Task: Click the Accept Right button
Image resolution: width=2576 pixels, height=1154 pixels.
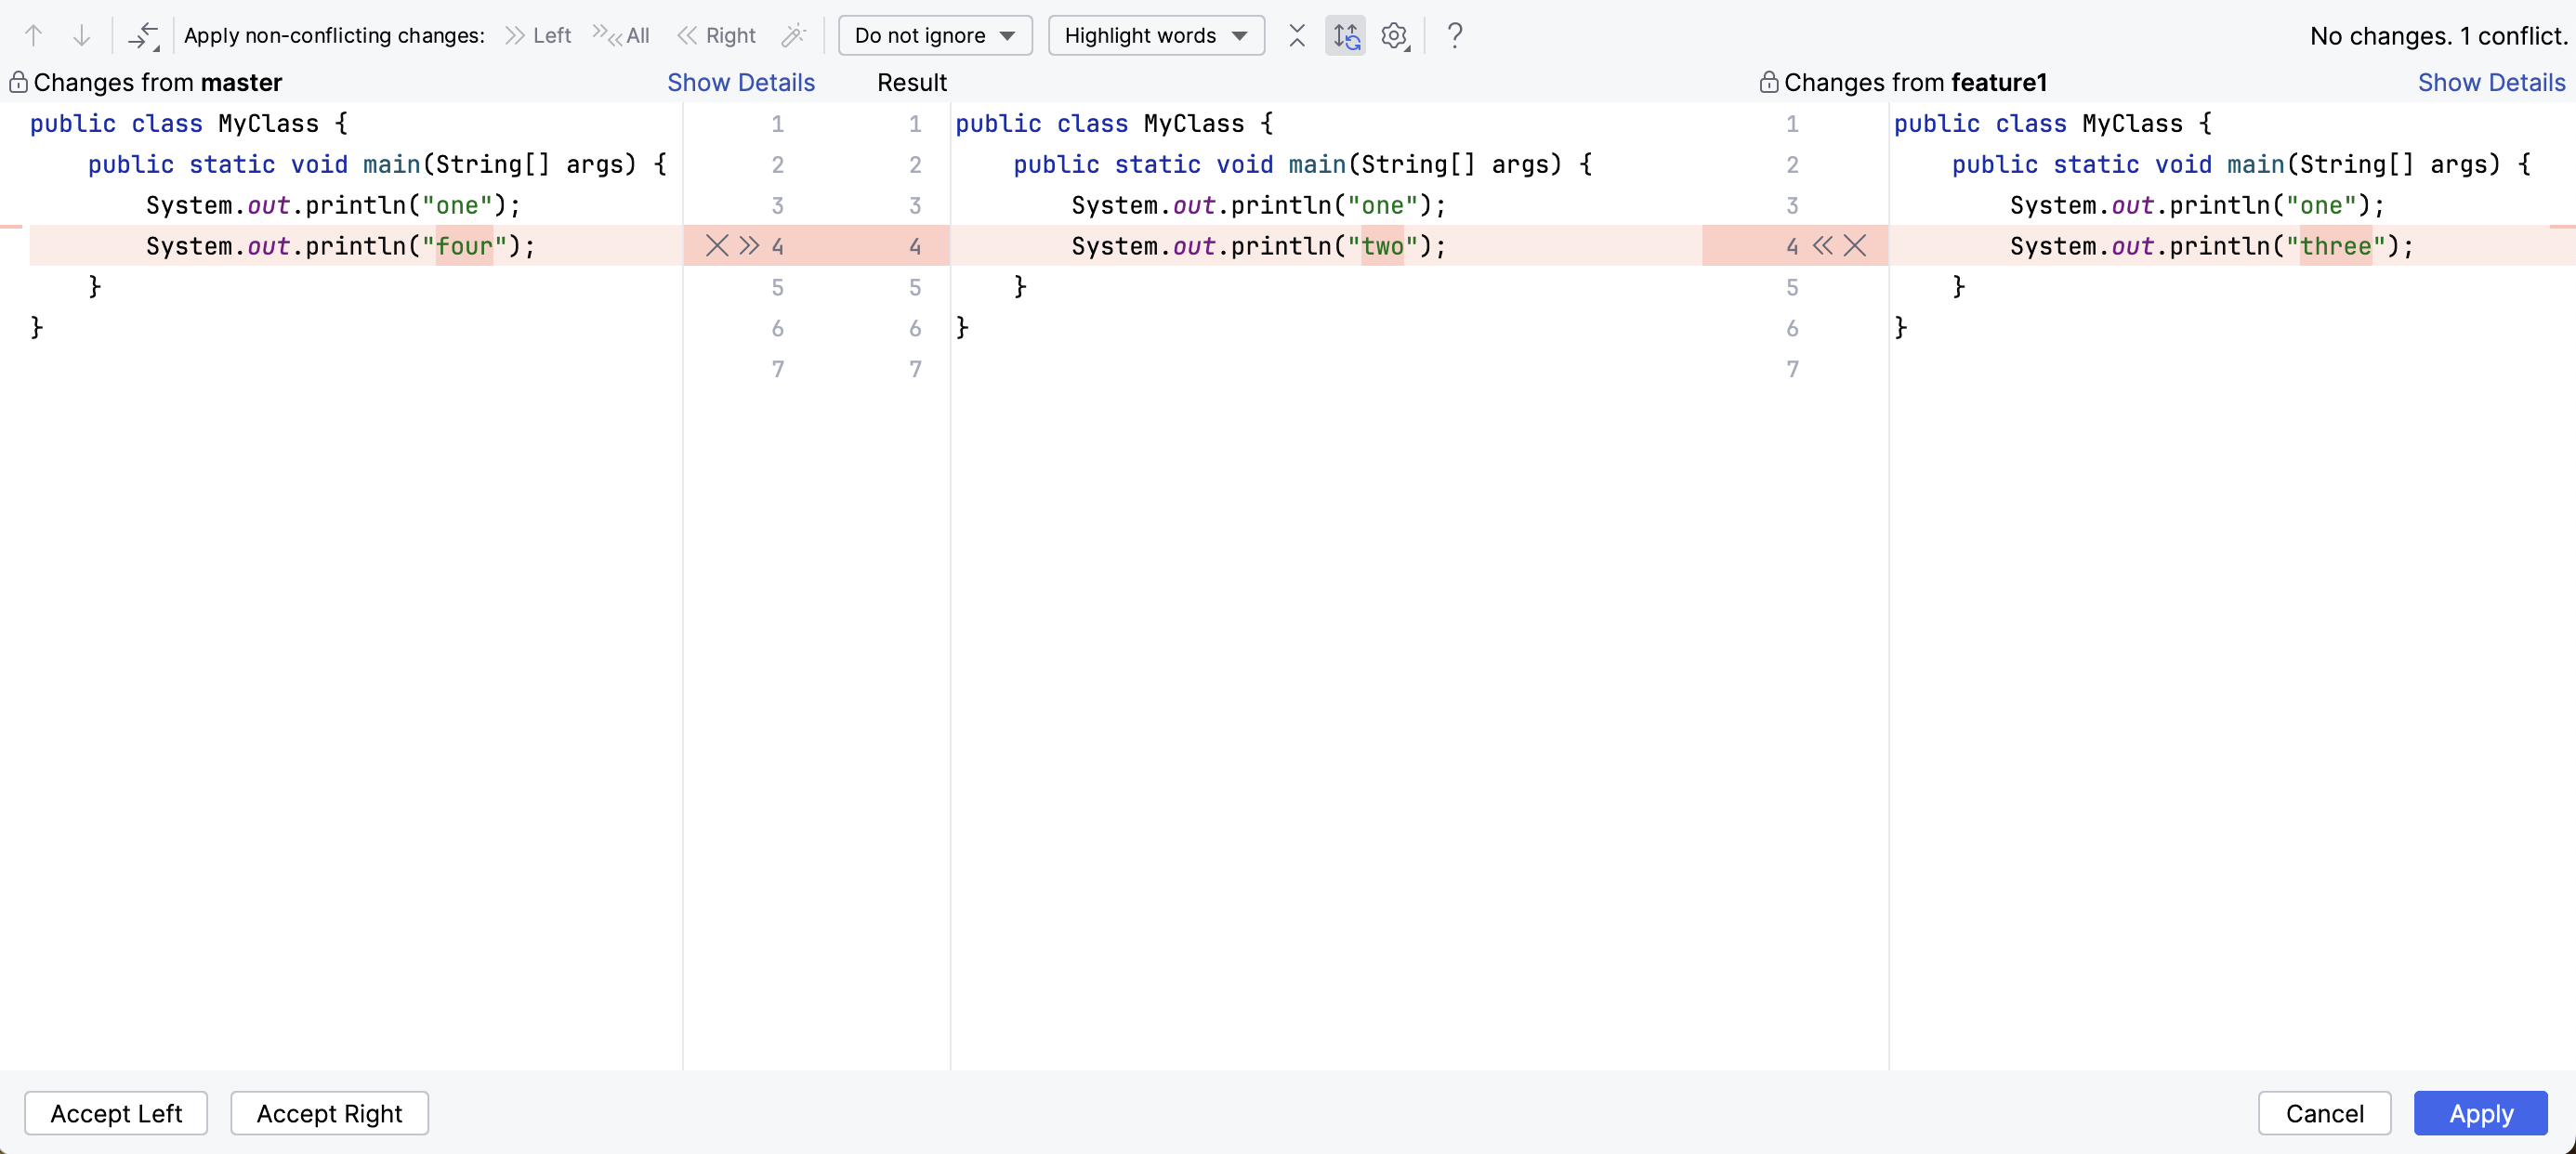Action: (329, 1113)
